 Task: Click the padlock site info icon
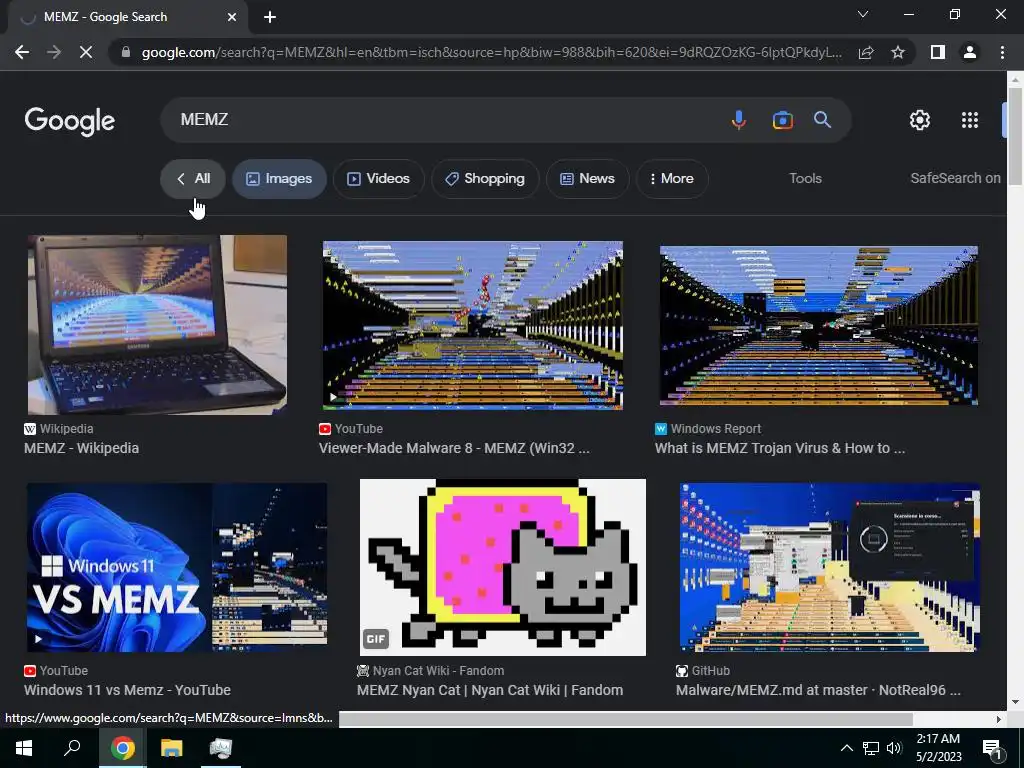[x=126, y=52]
